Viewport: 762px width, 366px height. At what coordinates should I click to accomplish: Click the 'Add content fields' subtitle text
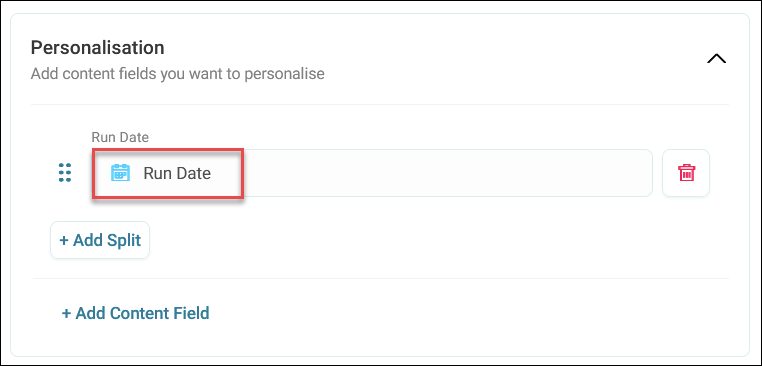177,74
